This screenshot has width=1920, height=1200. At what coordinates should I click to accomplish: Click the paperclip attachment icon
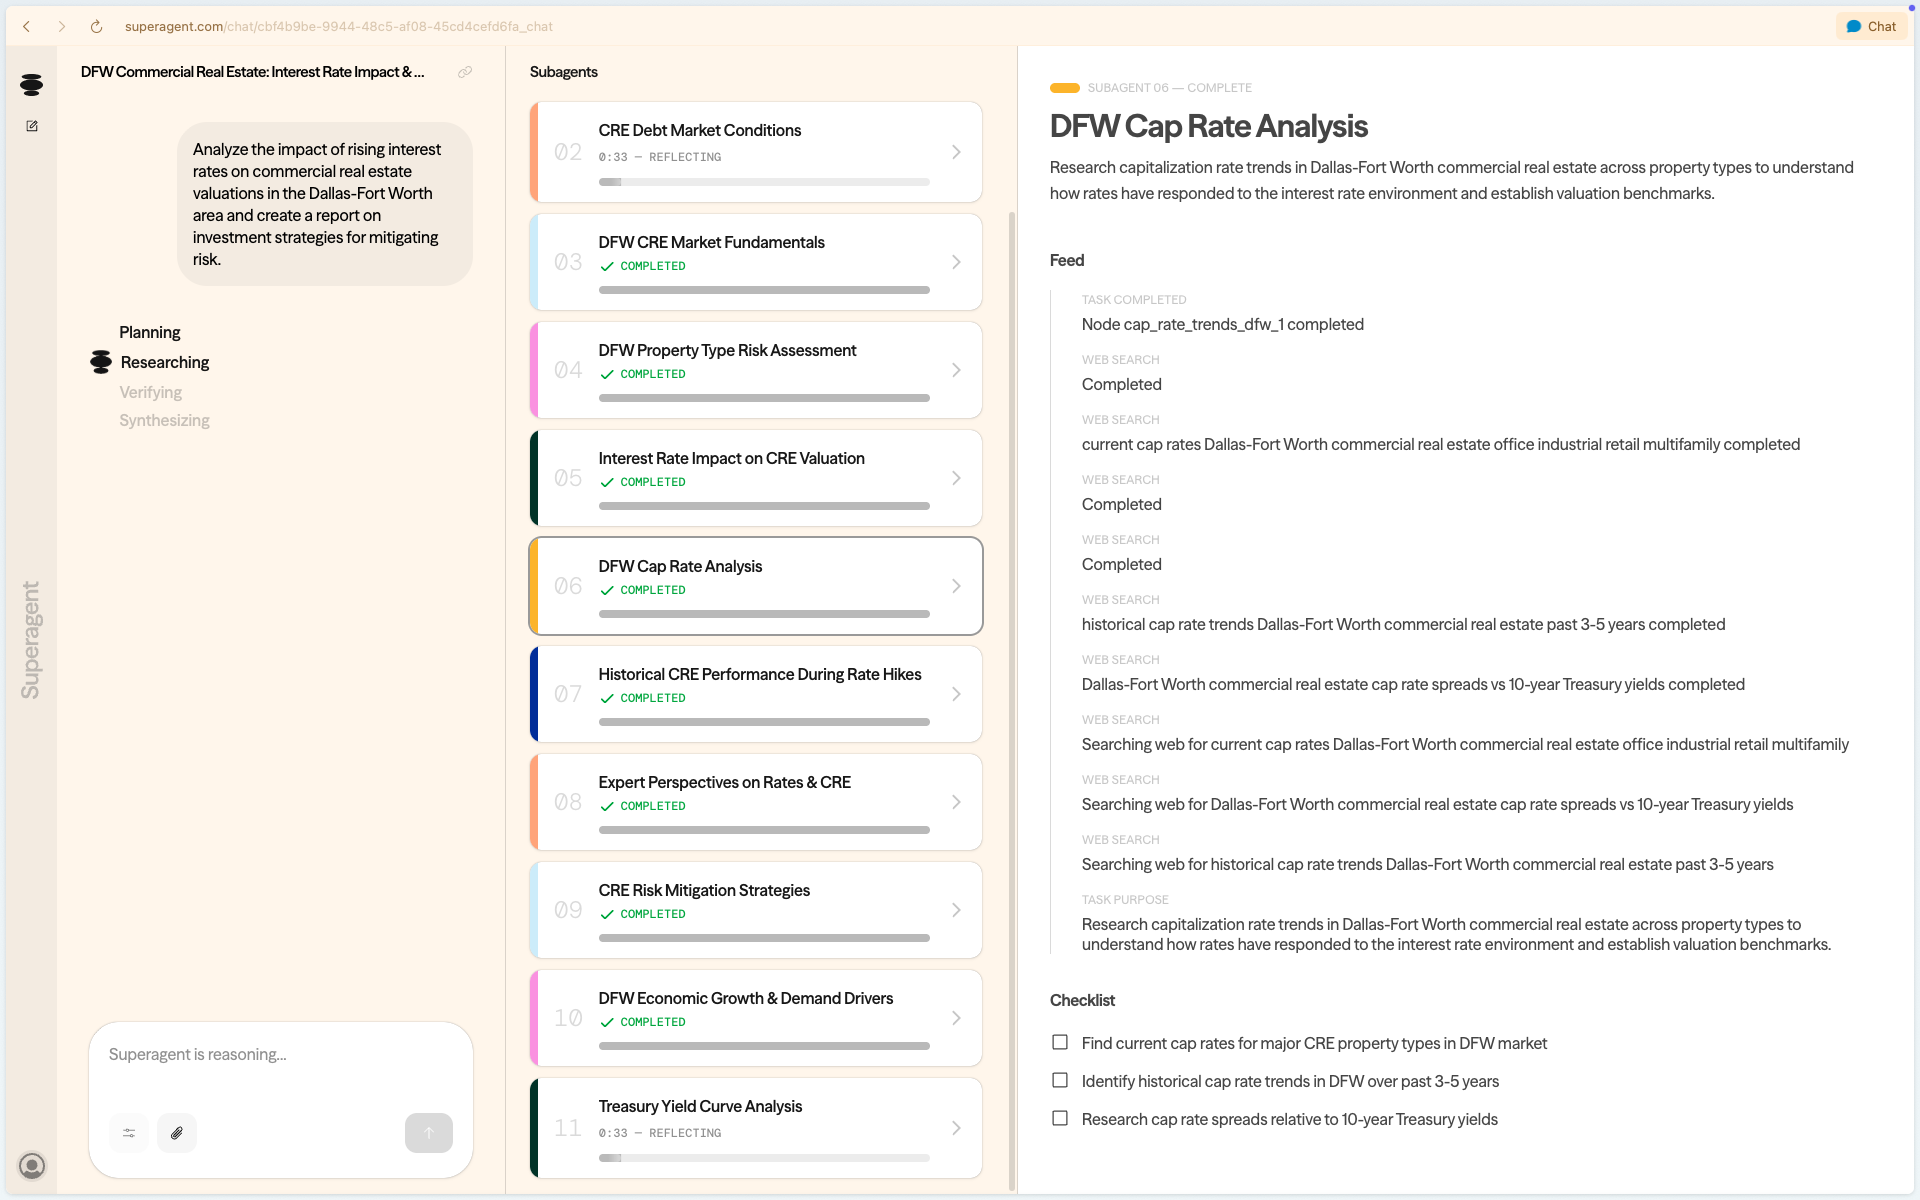tap(177, 1133)
